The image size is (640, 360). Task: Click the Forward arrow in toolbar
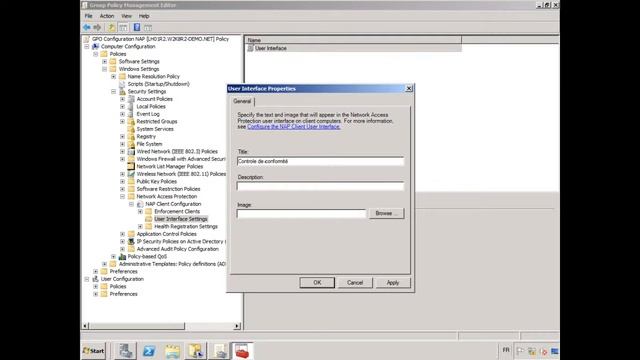pos(97,27)
